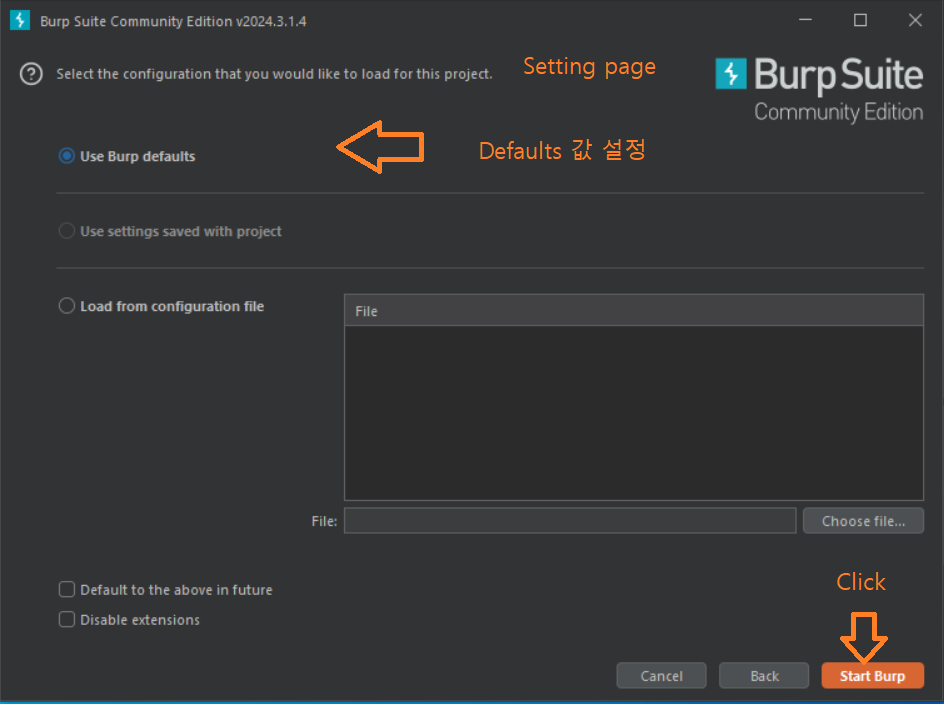Click the File path input field
The height and width of the screenshot is (704, 944).
[x=570, y=521]
